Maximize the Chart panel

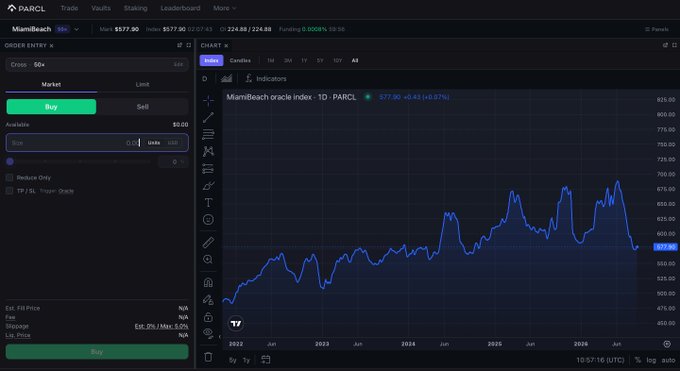674,45
